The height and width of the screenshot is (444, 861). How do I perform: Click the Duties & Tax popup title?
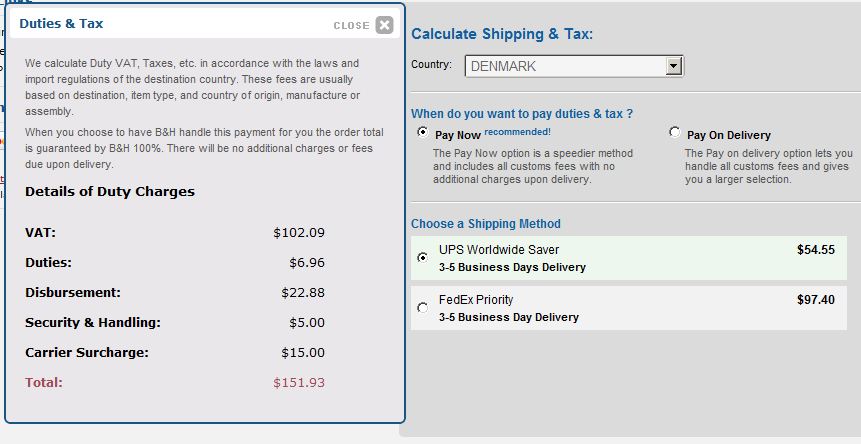coord(61,24)
